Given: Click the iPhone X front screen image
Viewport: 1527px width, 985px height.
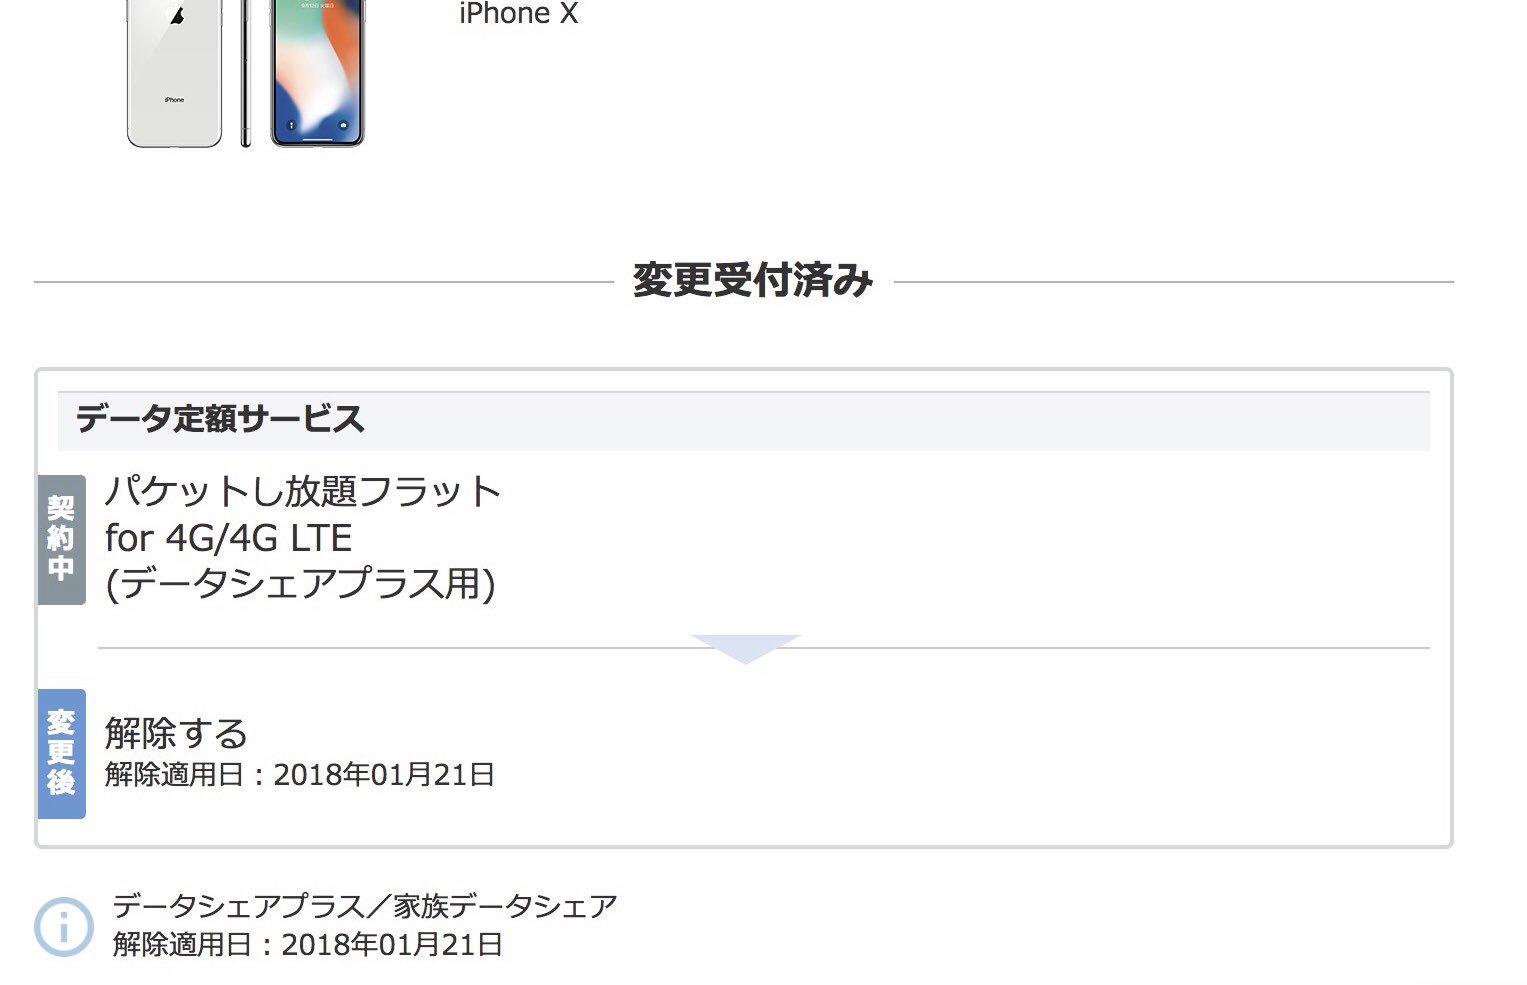Looking at the screenshot, I should pyautogui.click(x=317, y=73).
